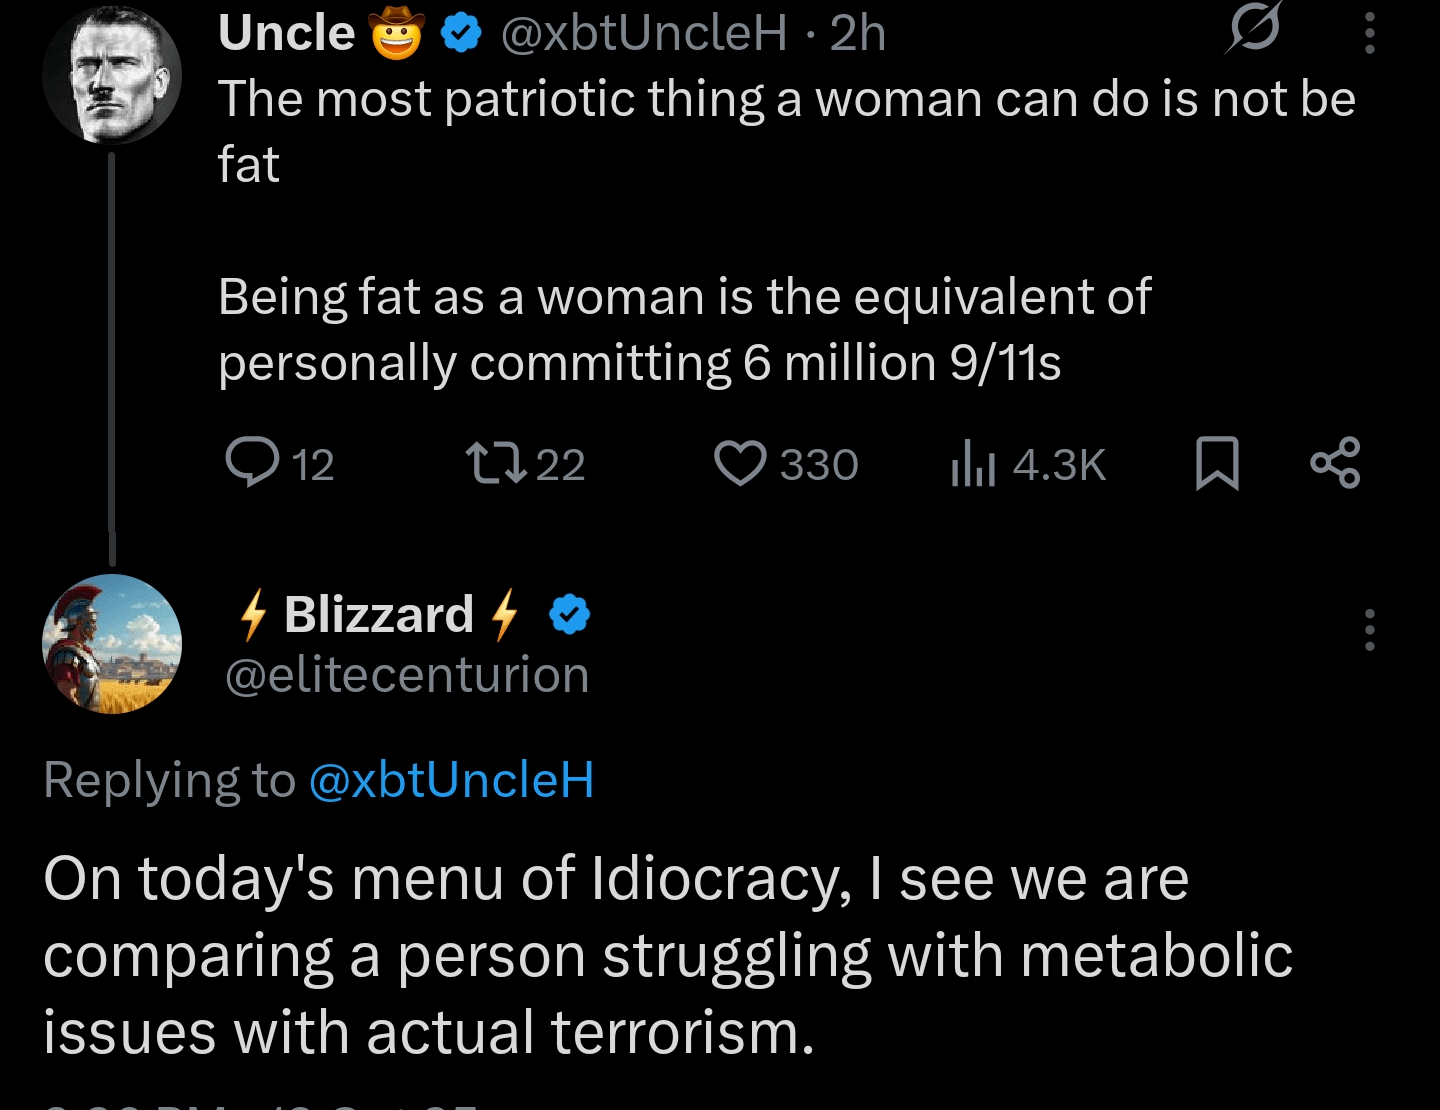Like Uncle's tweet with the heart icon
The width and height of the screenshot is (1440, 1110).
(740, 463)
